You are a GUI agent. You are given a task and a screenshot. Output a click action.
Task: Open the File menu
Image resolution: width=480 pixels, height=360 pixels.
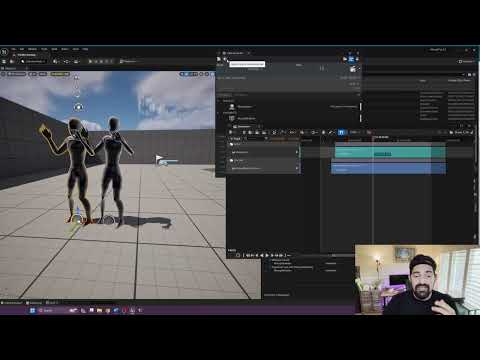coord(14,49)
